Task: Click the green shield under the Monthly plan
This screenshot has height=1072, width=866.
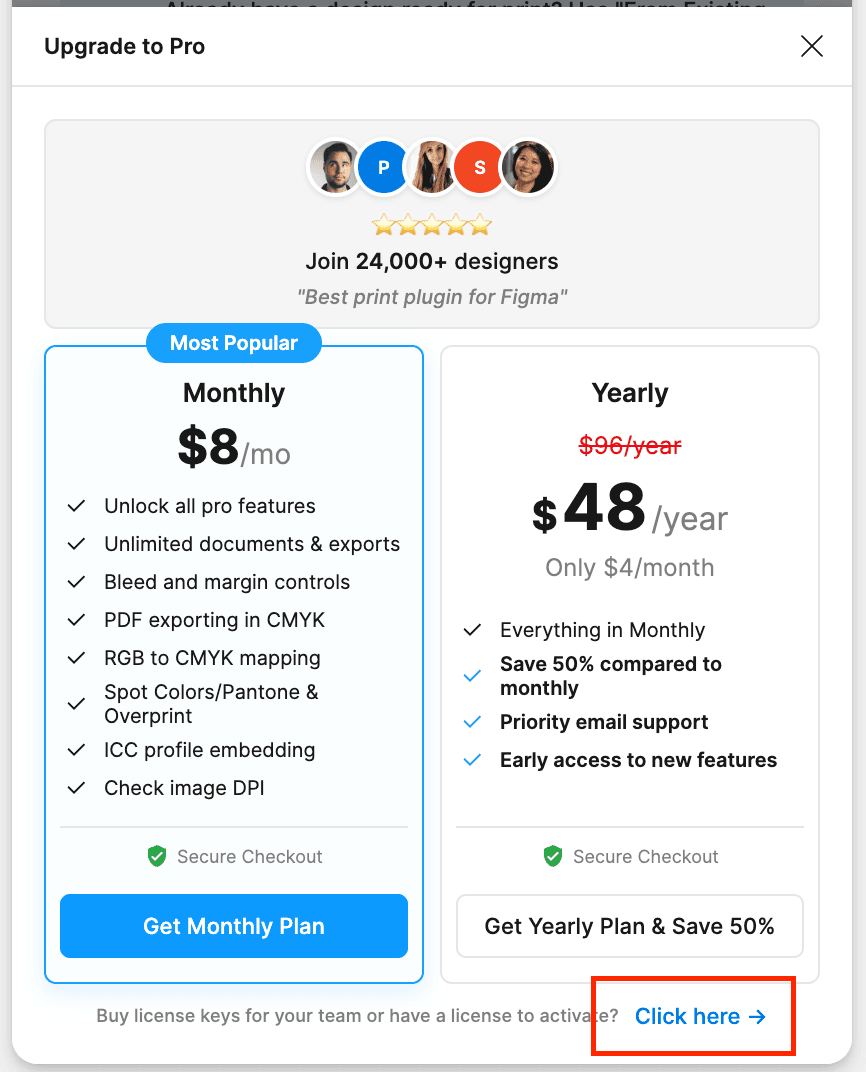Action: pyautogui.click(x=157, y=856)
